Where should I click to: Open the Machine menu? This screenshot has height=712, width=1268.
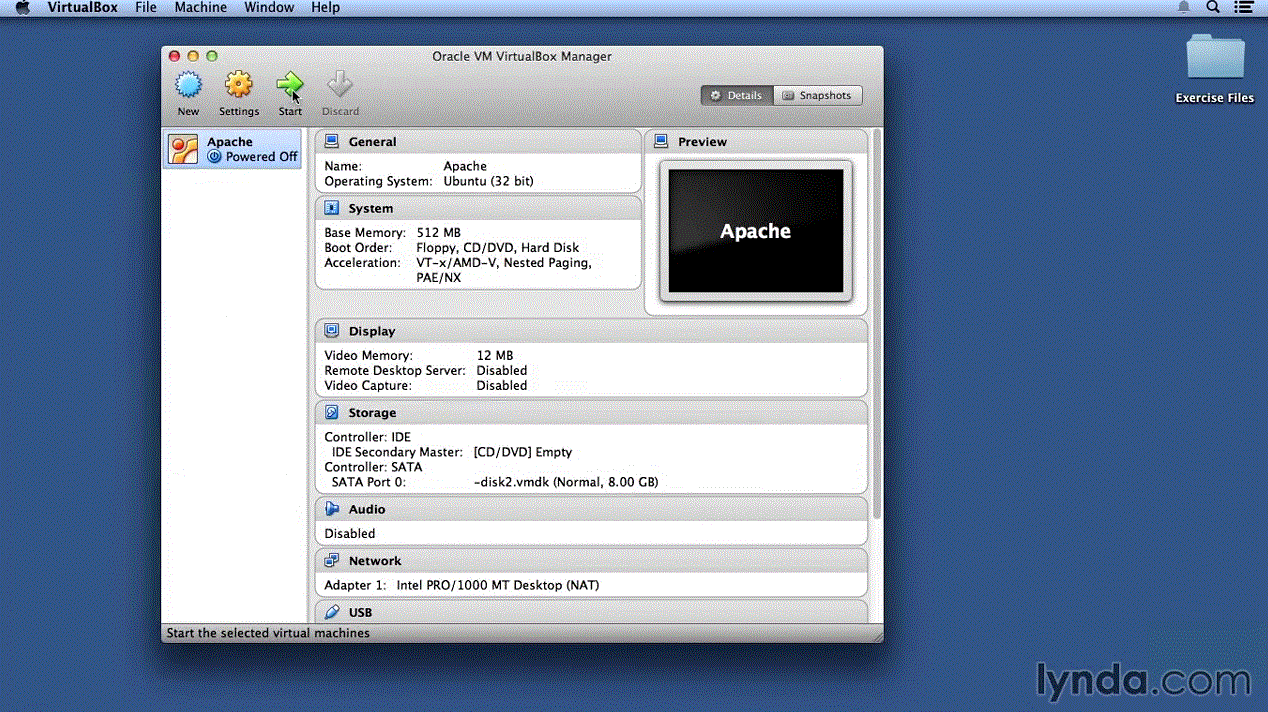tap(200, 8)
